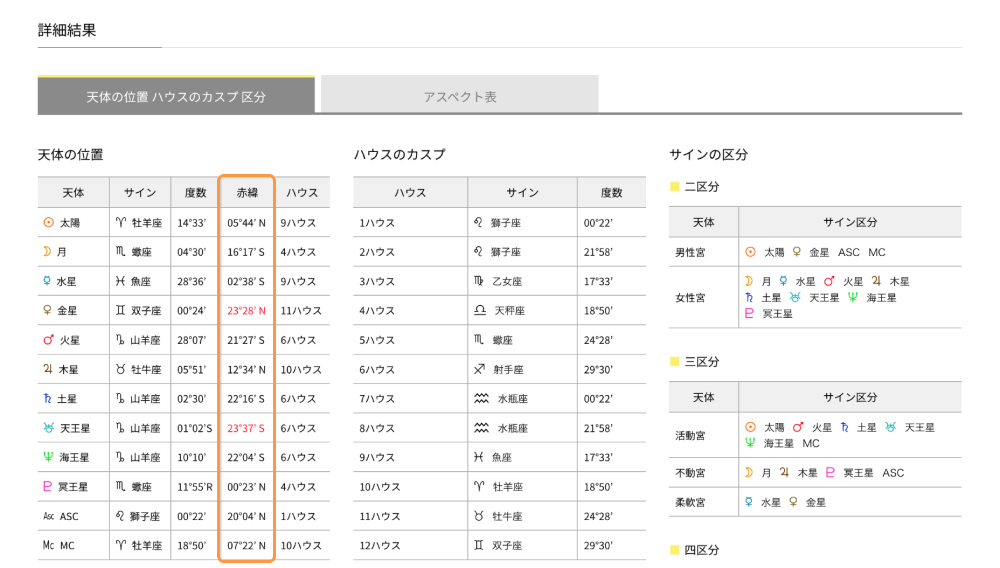This screenshot has height=568, width=1000.
Task: Click the Virgo glyph in the 3ハウス cusp row
Action: click(x=479, y=281)
